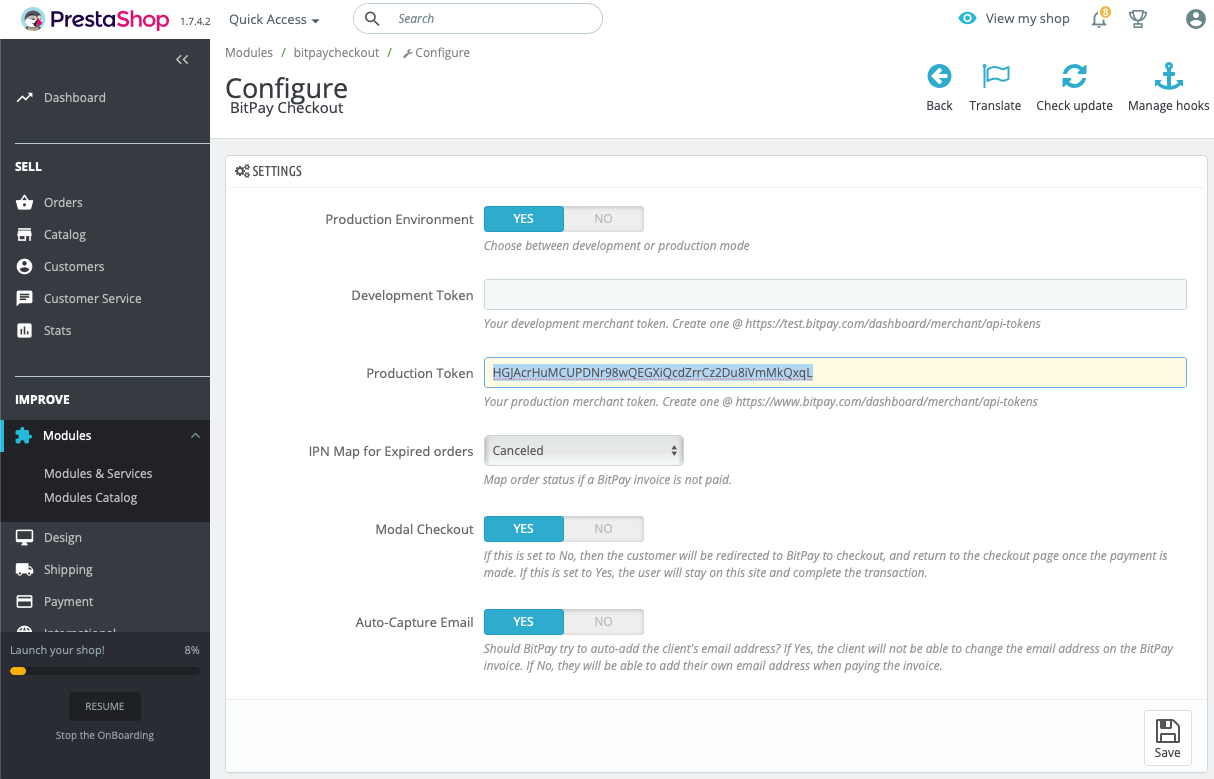The image size is (1214, 779).
Task: Click the Dashboard sidebar label
Action: pyautogui.click(x=75, y=98)
